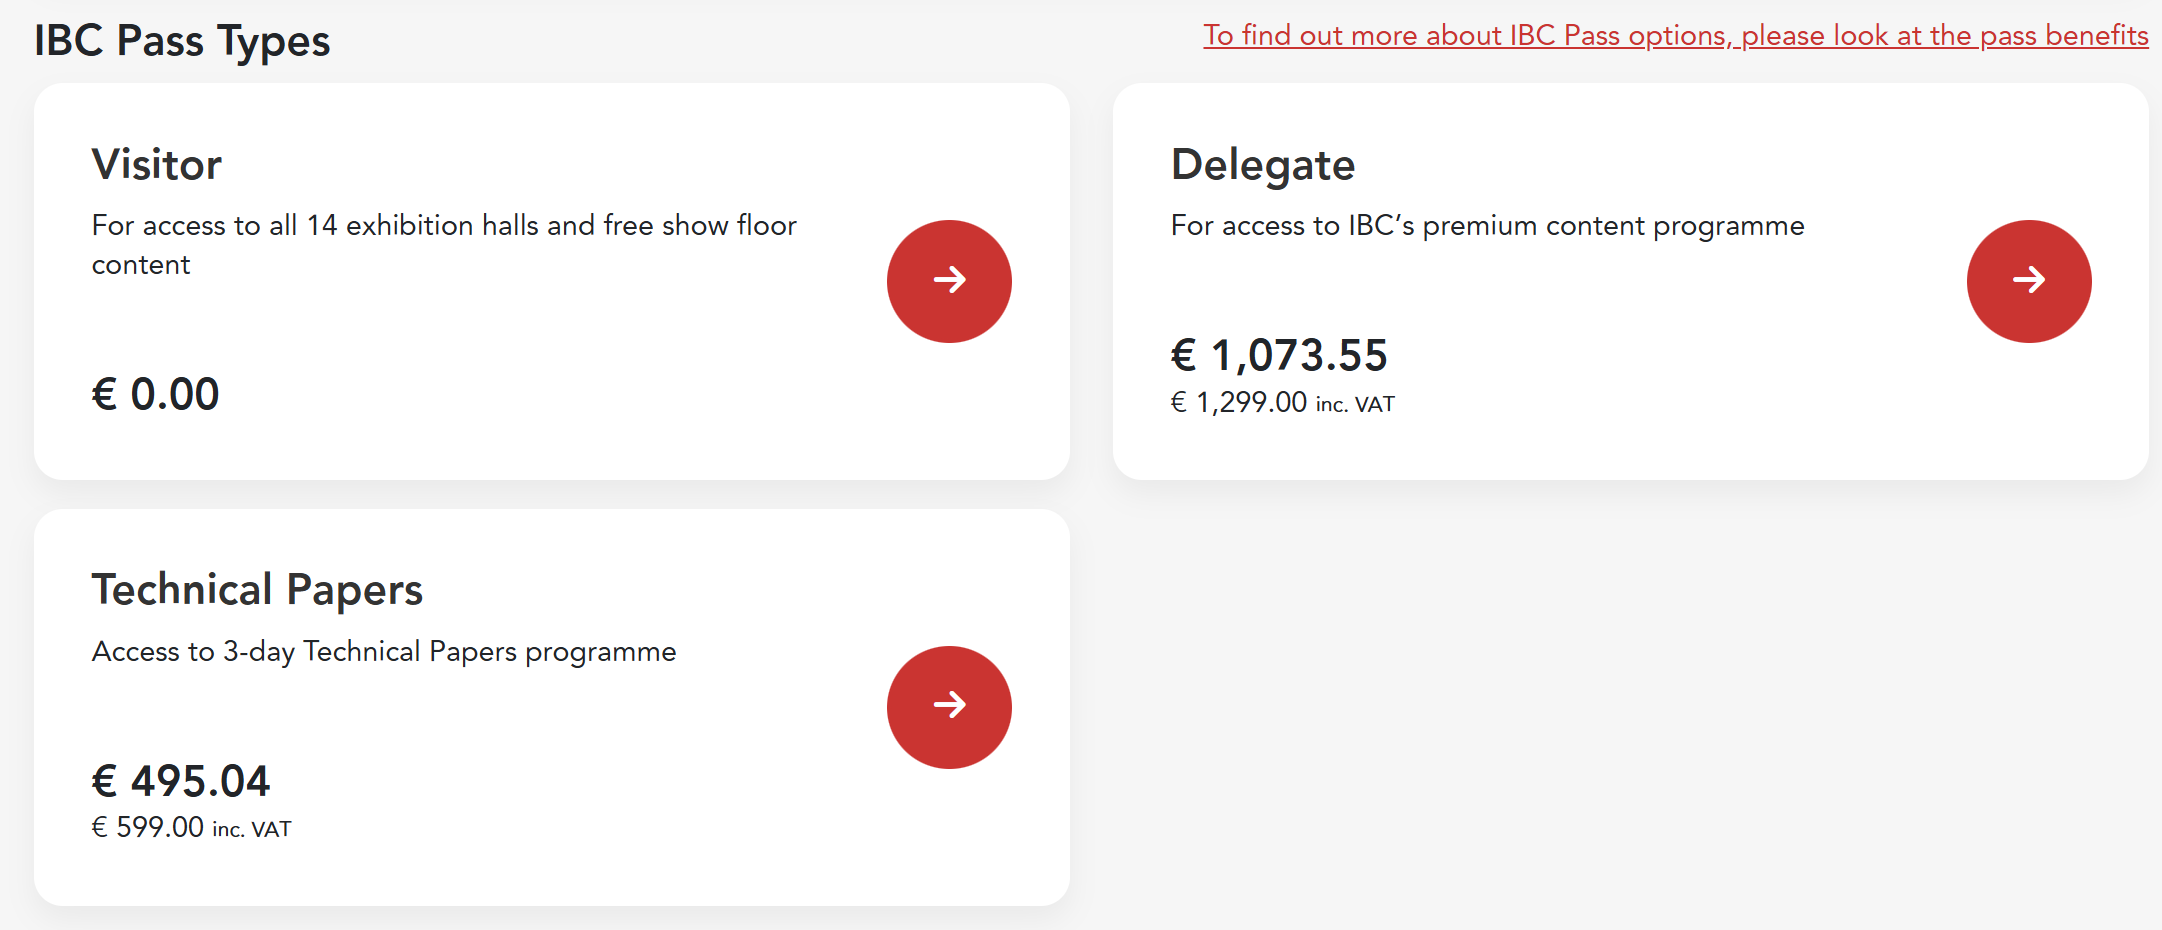Click the € 599.00 inc. VAT text
Screen dimensions: 2162x930
pyautogui.click(x=192, y=827)
